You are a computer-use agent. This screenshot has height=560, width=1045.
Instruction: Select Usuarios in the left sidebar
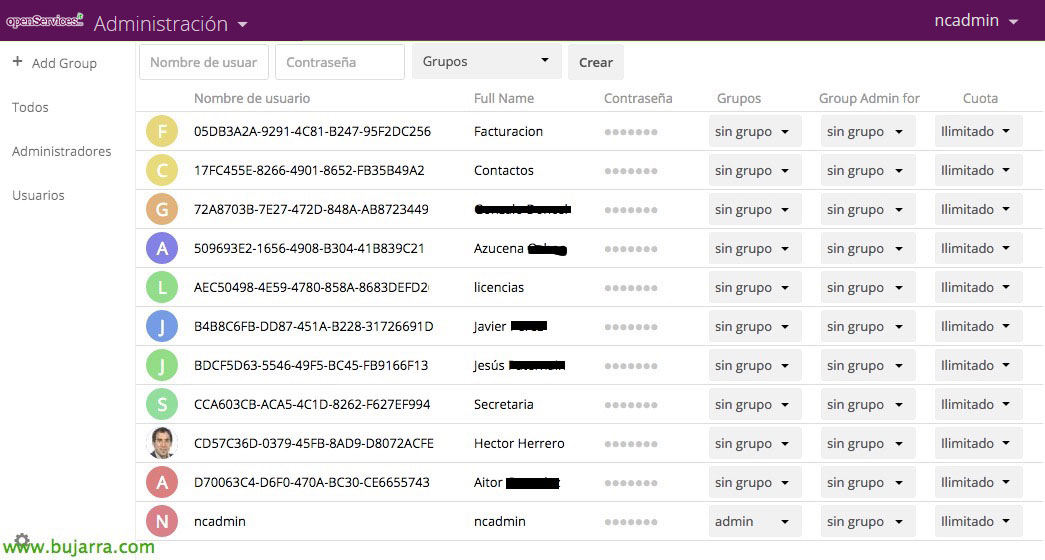pos(38,195)
